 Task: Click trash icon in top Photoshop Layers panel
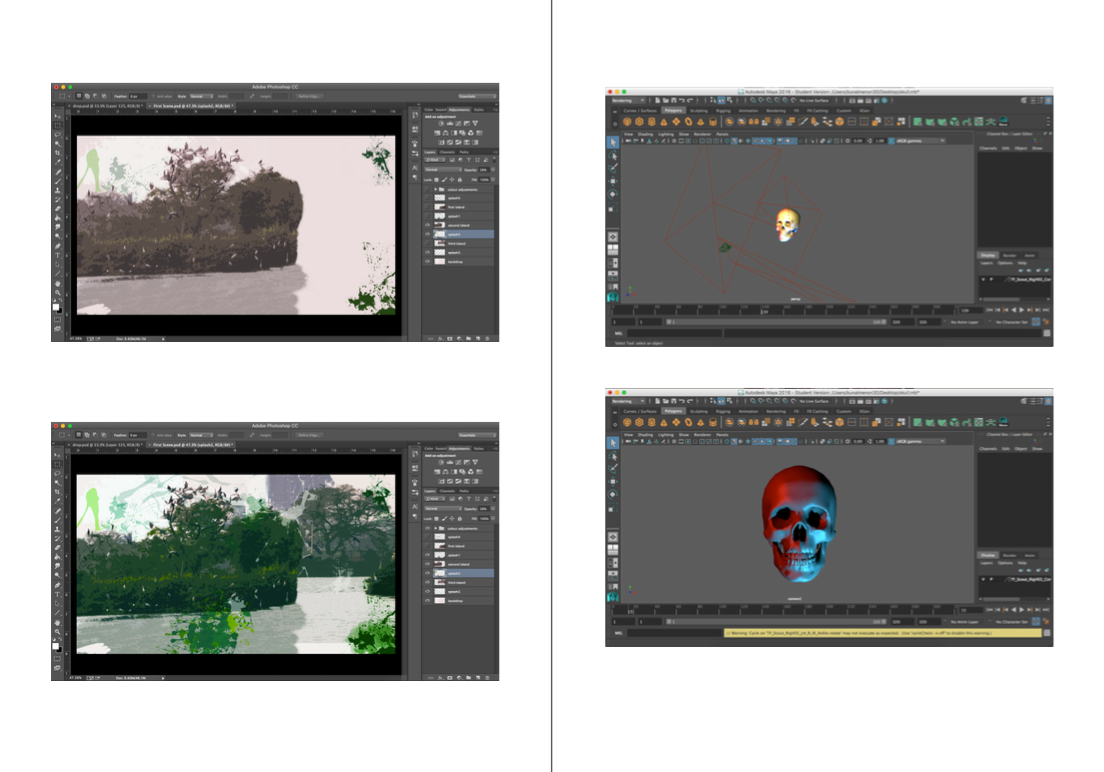[x=487, y=339]
